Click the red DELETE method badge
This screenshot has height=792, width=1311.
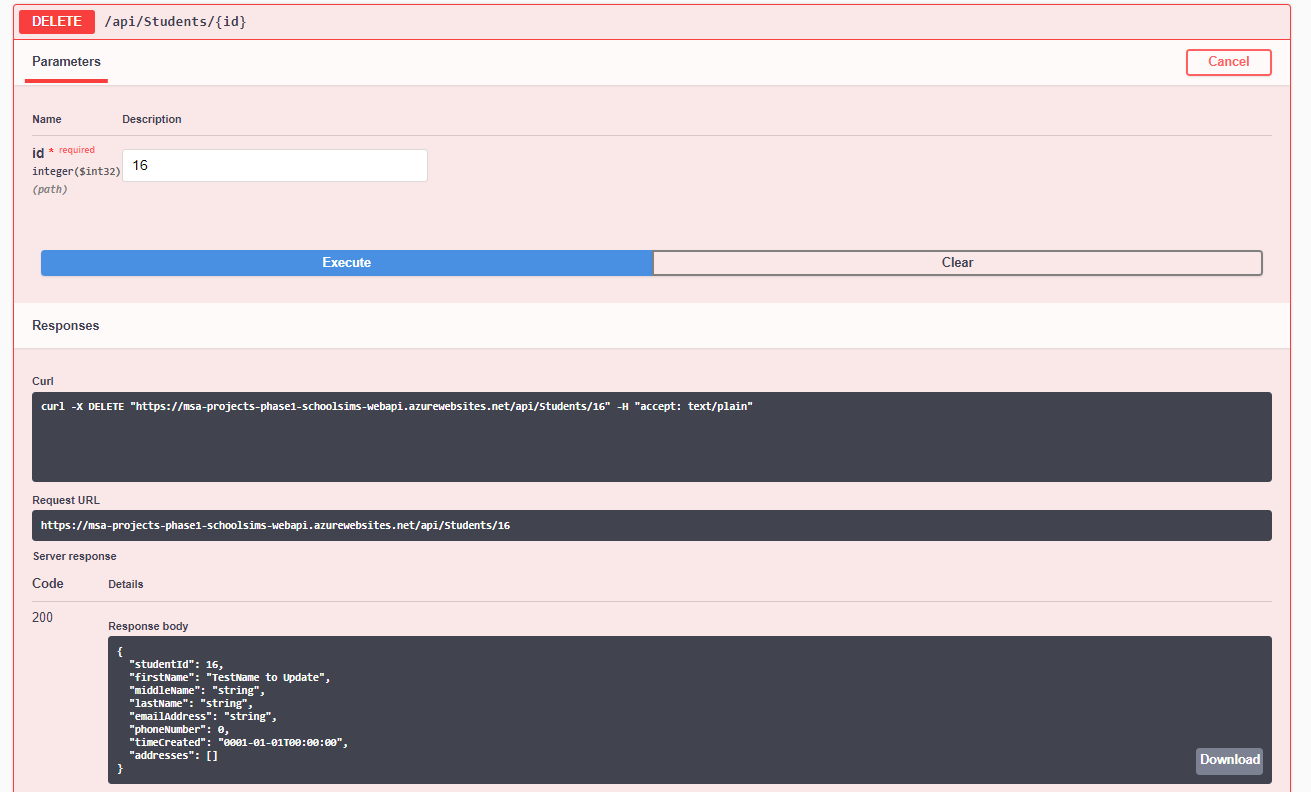(57, 21)
